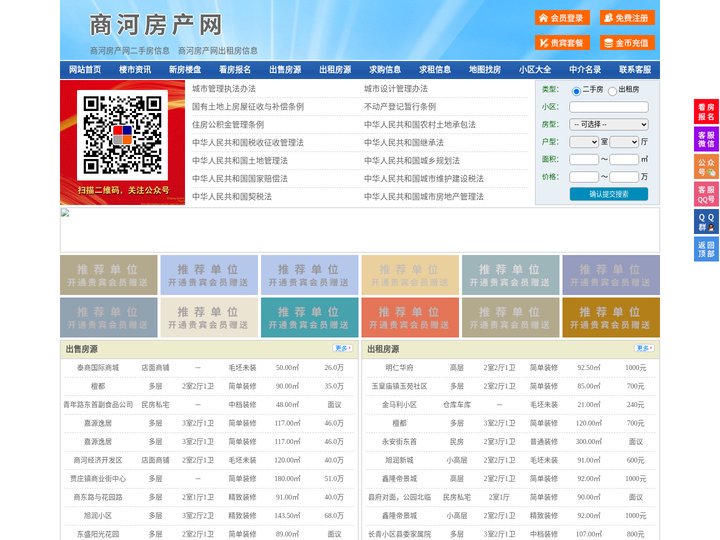Viewport: 720px width, 540px height.
Task: Open the 出售房源 navigation tab
Action: 285,69
